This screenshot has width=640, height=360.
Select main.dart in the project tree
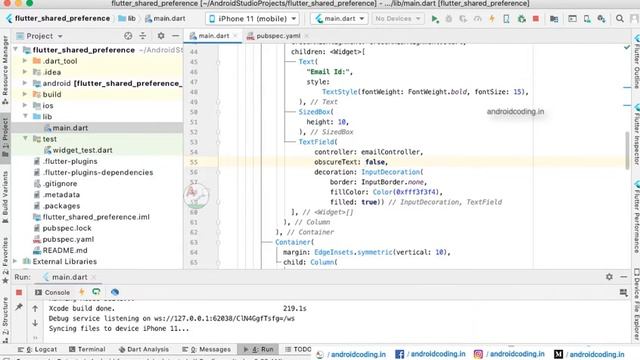pos(70,128)
